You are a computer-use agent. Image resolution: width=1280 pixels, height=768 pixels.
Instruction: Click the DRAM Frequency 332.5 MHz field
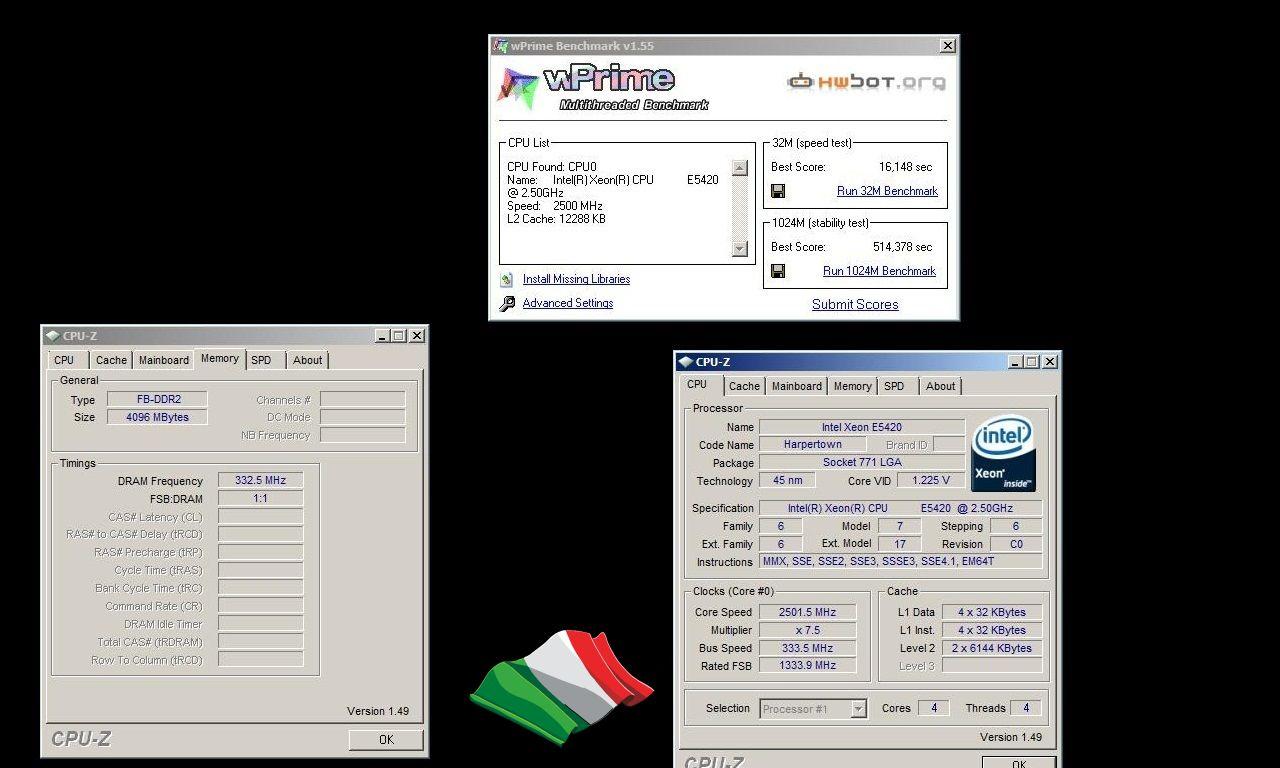click(260, 481)
